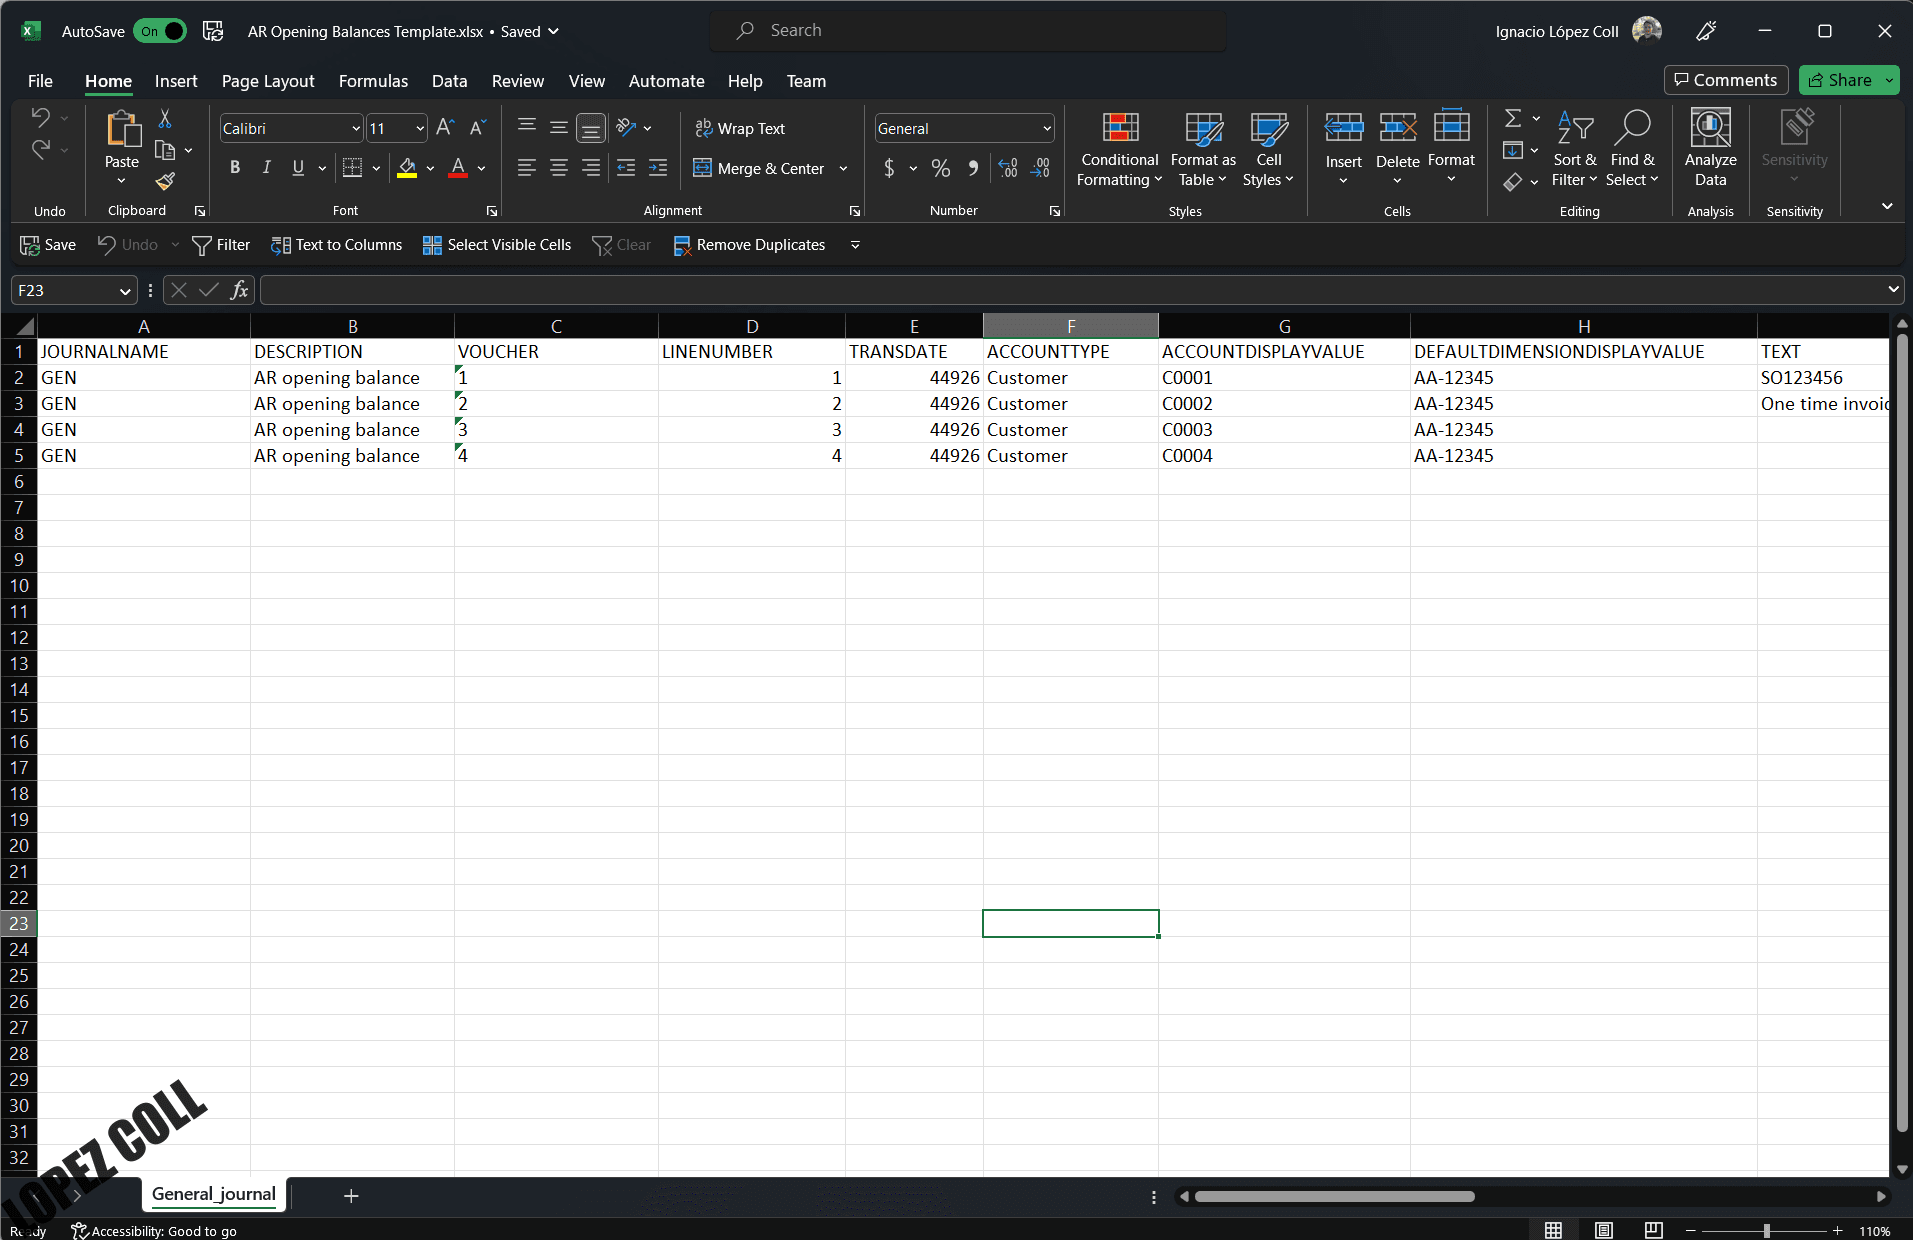The height and width of the screenshot is (1240, 1913).
Task: Open the font name dropdown (Calibri)
Action: pyautogui.click(x=355, y=128)
